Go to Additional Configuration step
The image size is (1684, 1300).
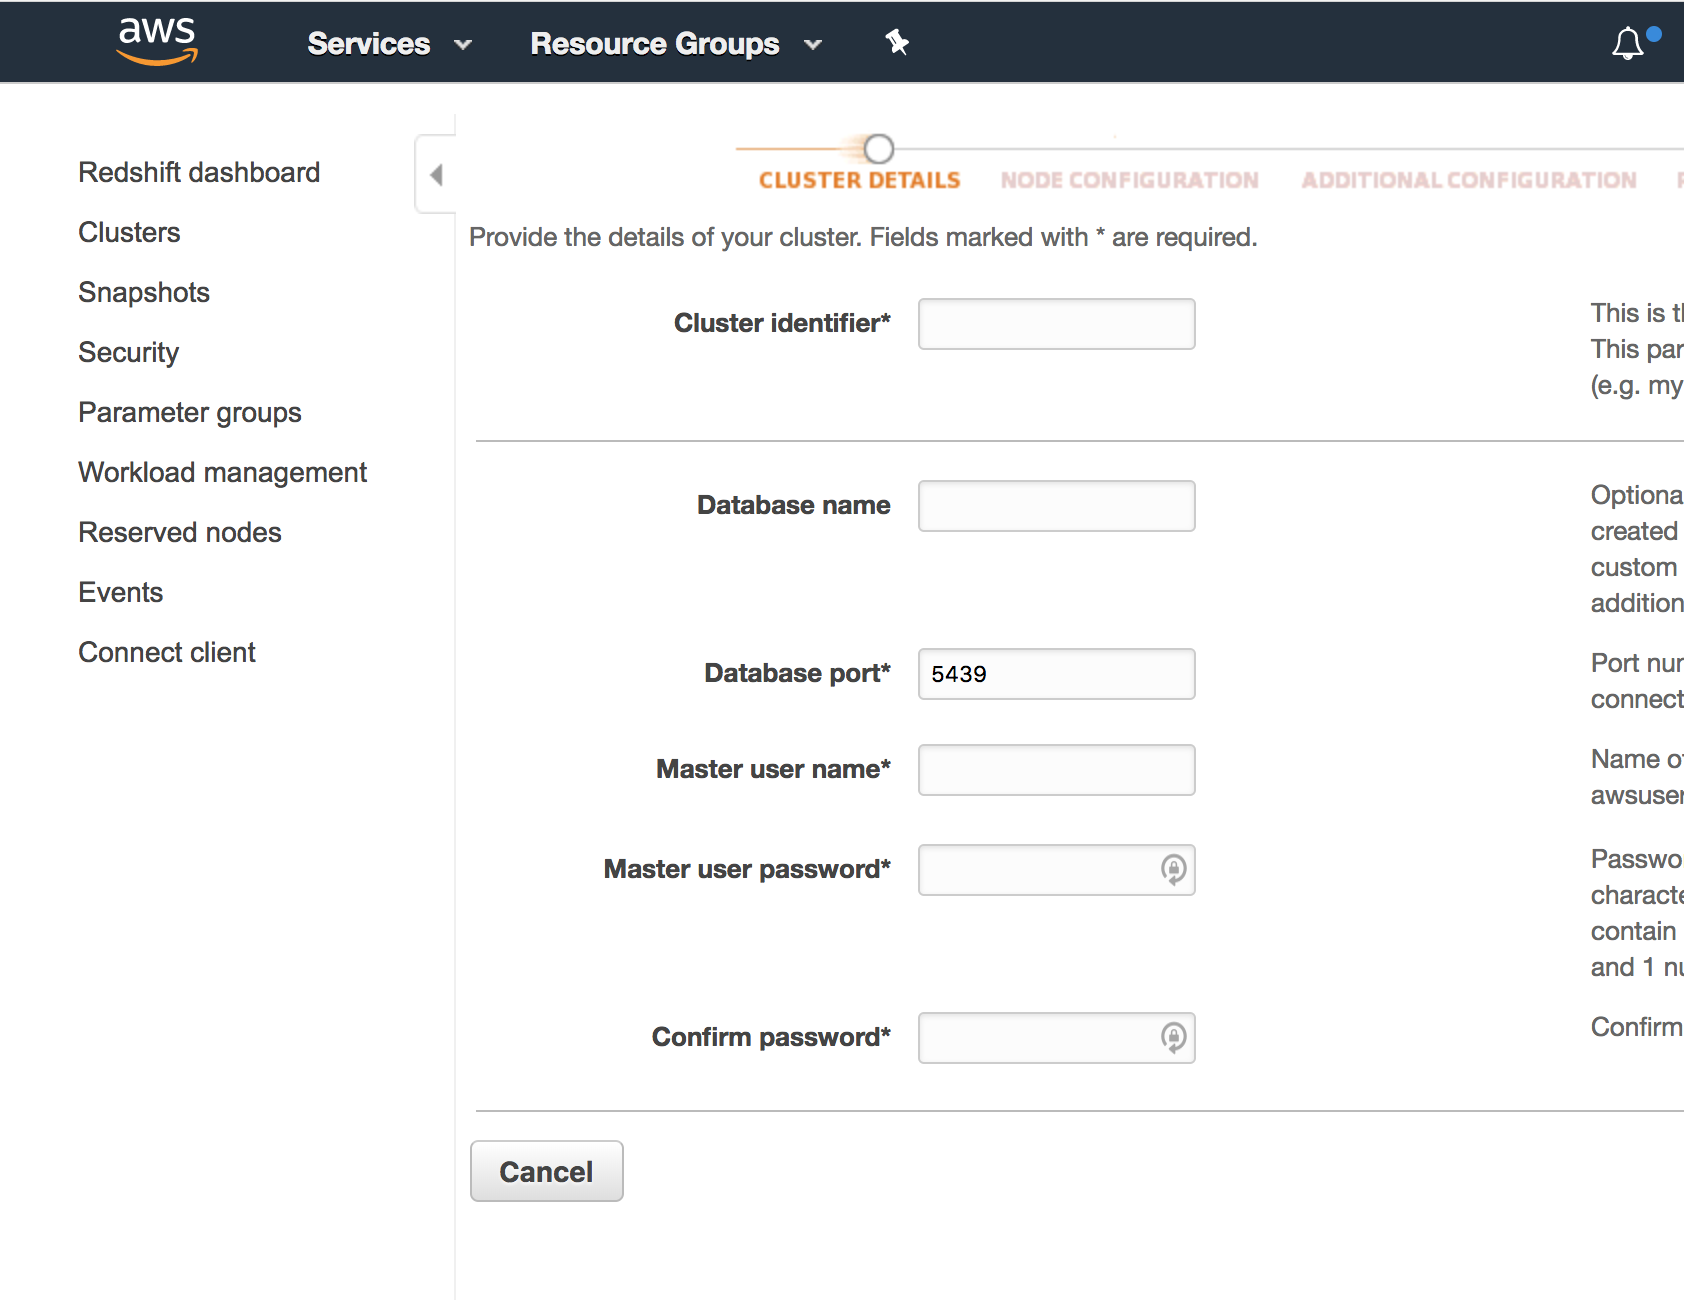[x=1468, y=180]
